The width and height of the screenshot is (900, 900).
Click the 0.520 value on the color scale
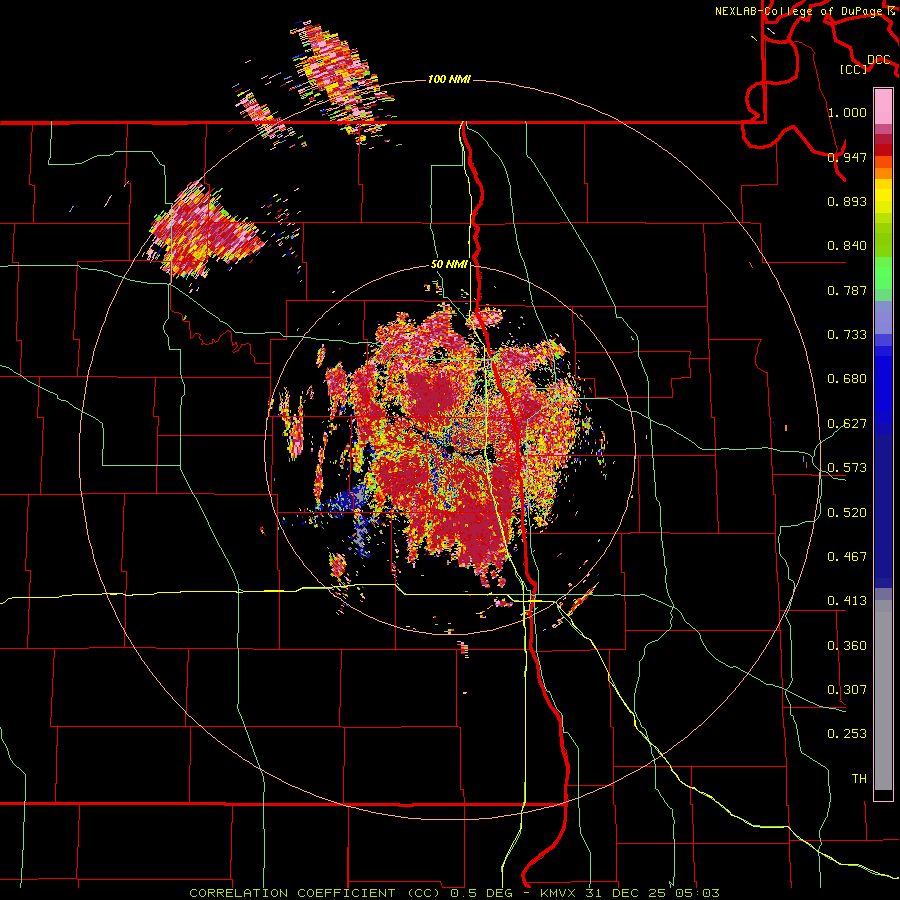click(x=847, y=513)
